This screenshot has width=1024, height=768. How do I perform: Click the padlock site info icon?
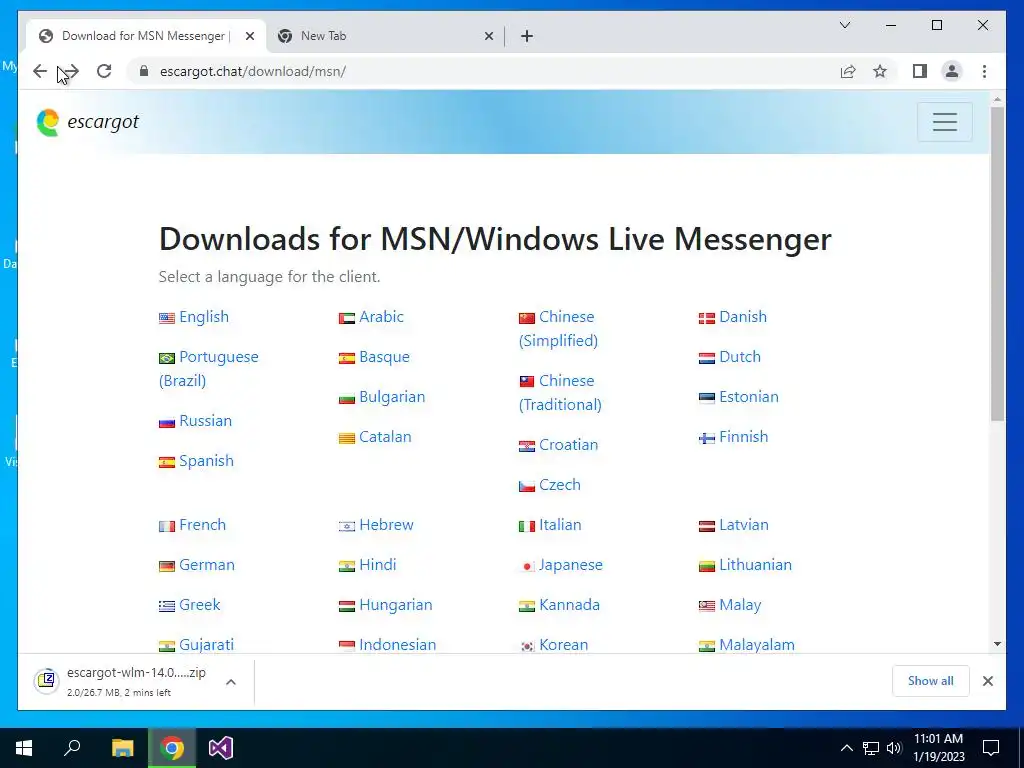pyautogui.click(x=144, y=71)
